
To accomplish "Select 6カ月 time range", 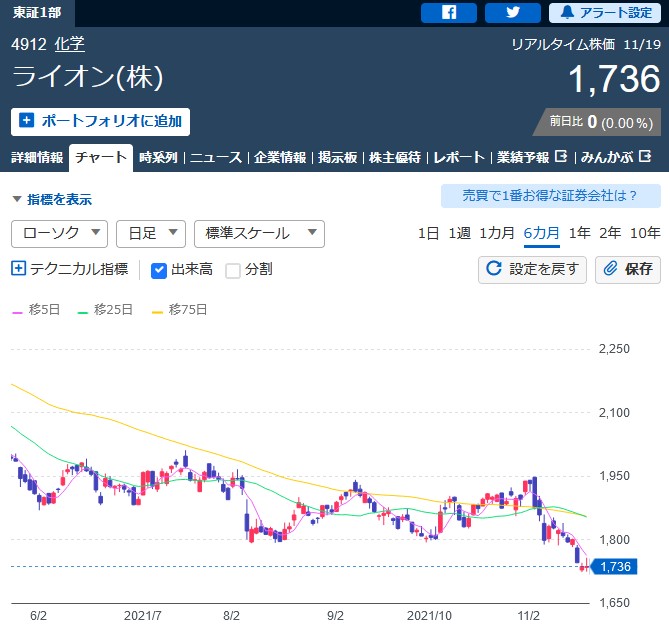I will pyautogui.click(x=541, y=233).
